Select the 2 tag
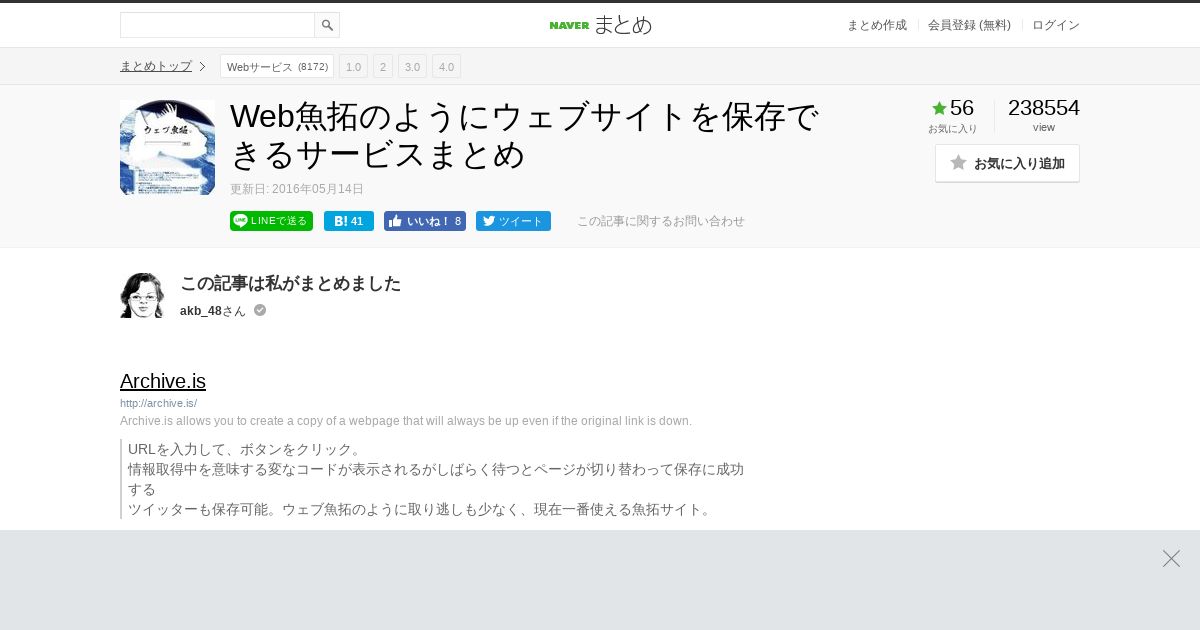Viewport: 1200px width, 630px height. [383, 66]
